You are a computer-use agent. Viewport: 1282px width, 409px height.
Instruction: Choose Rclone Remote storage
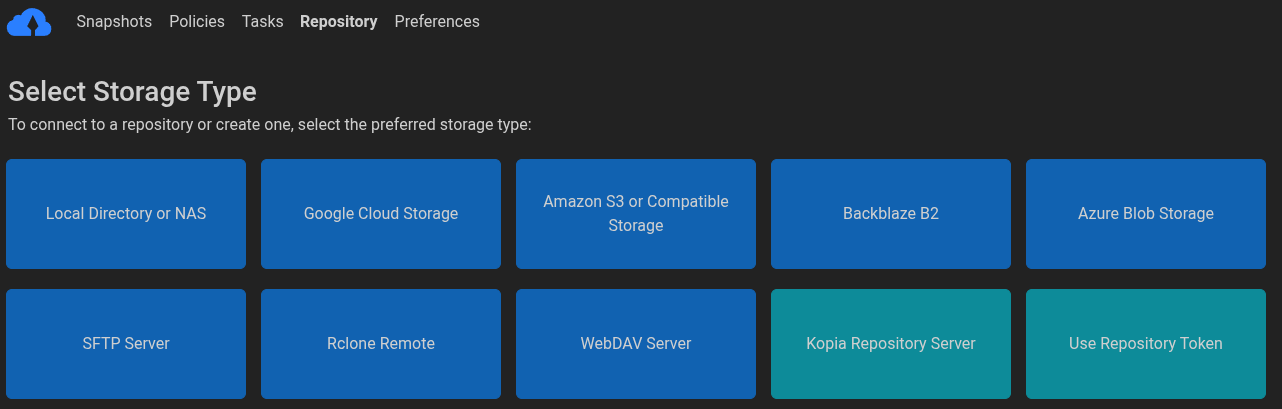(381, 344)
